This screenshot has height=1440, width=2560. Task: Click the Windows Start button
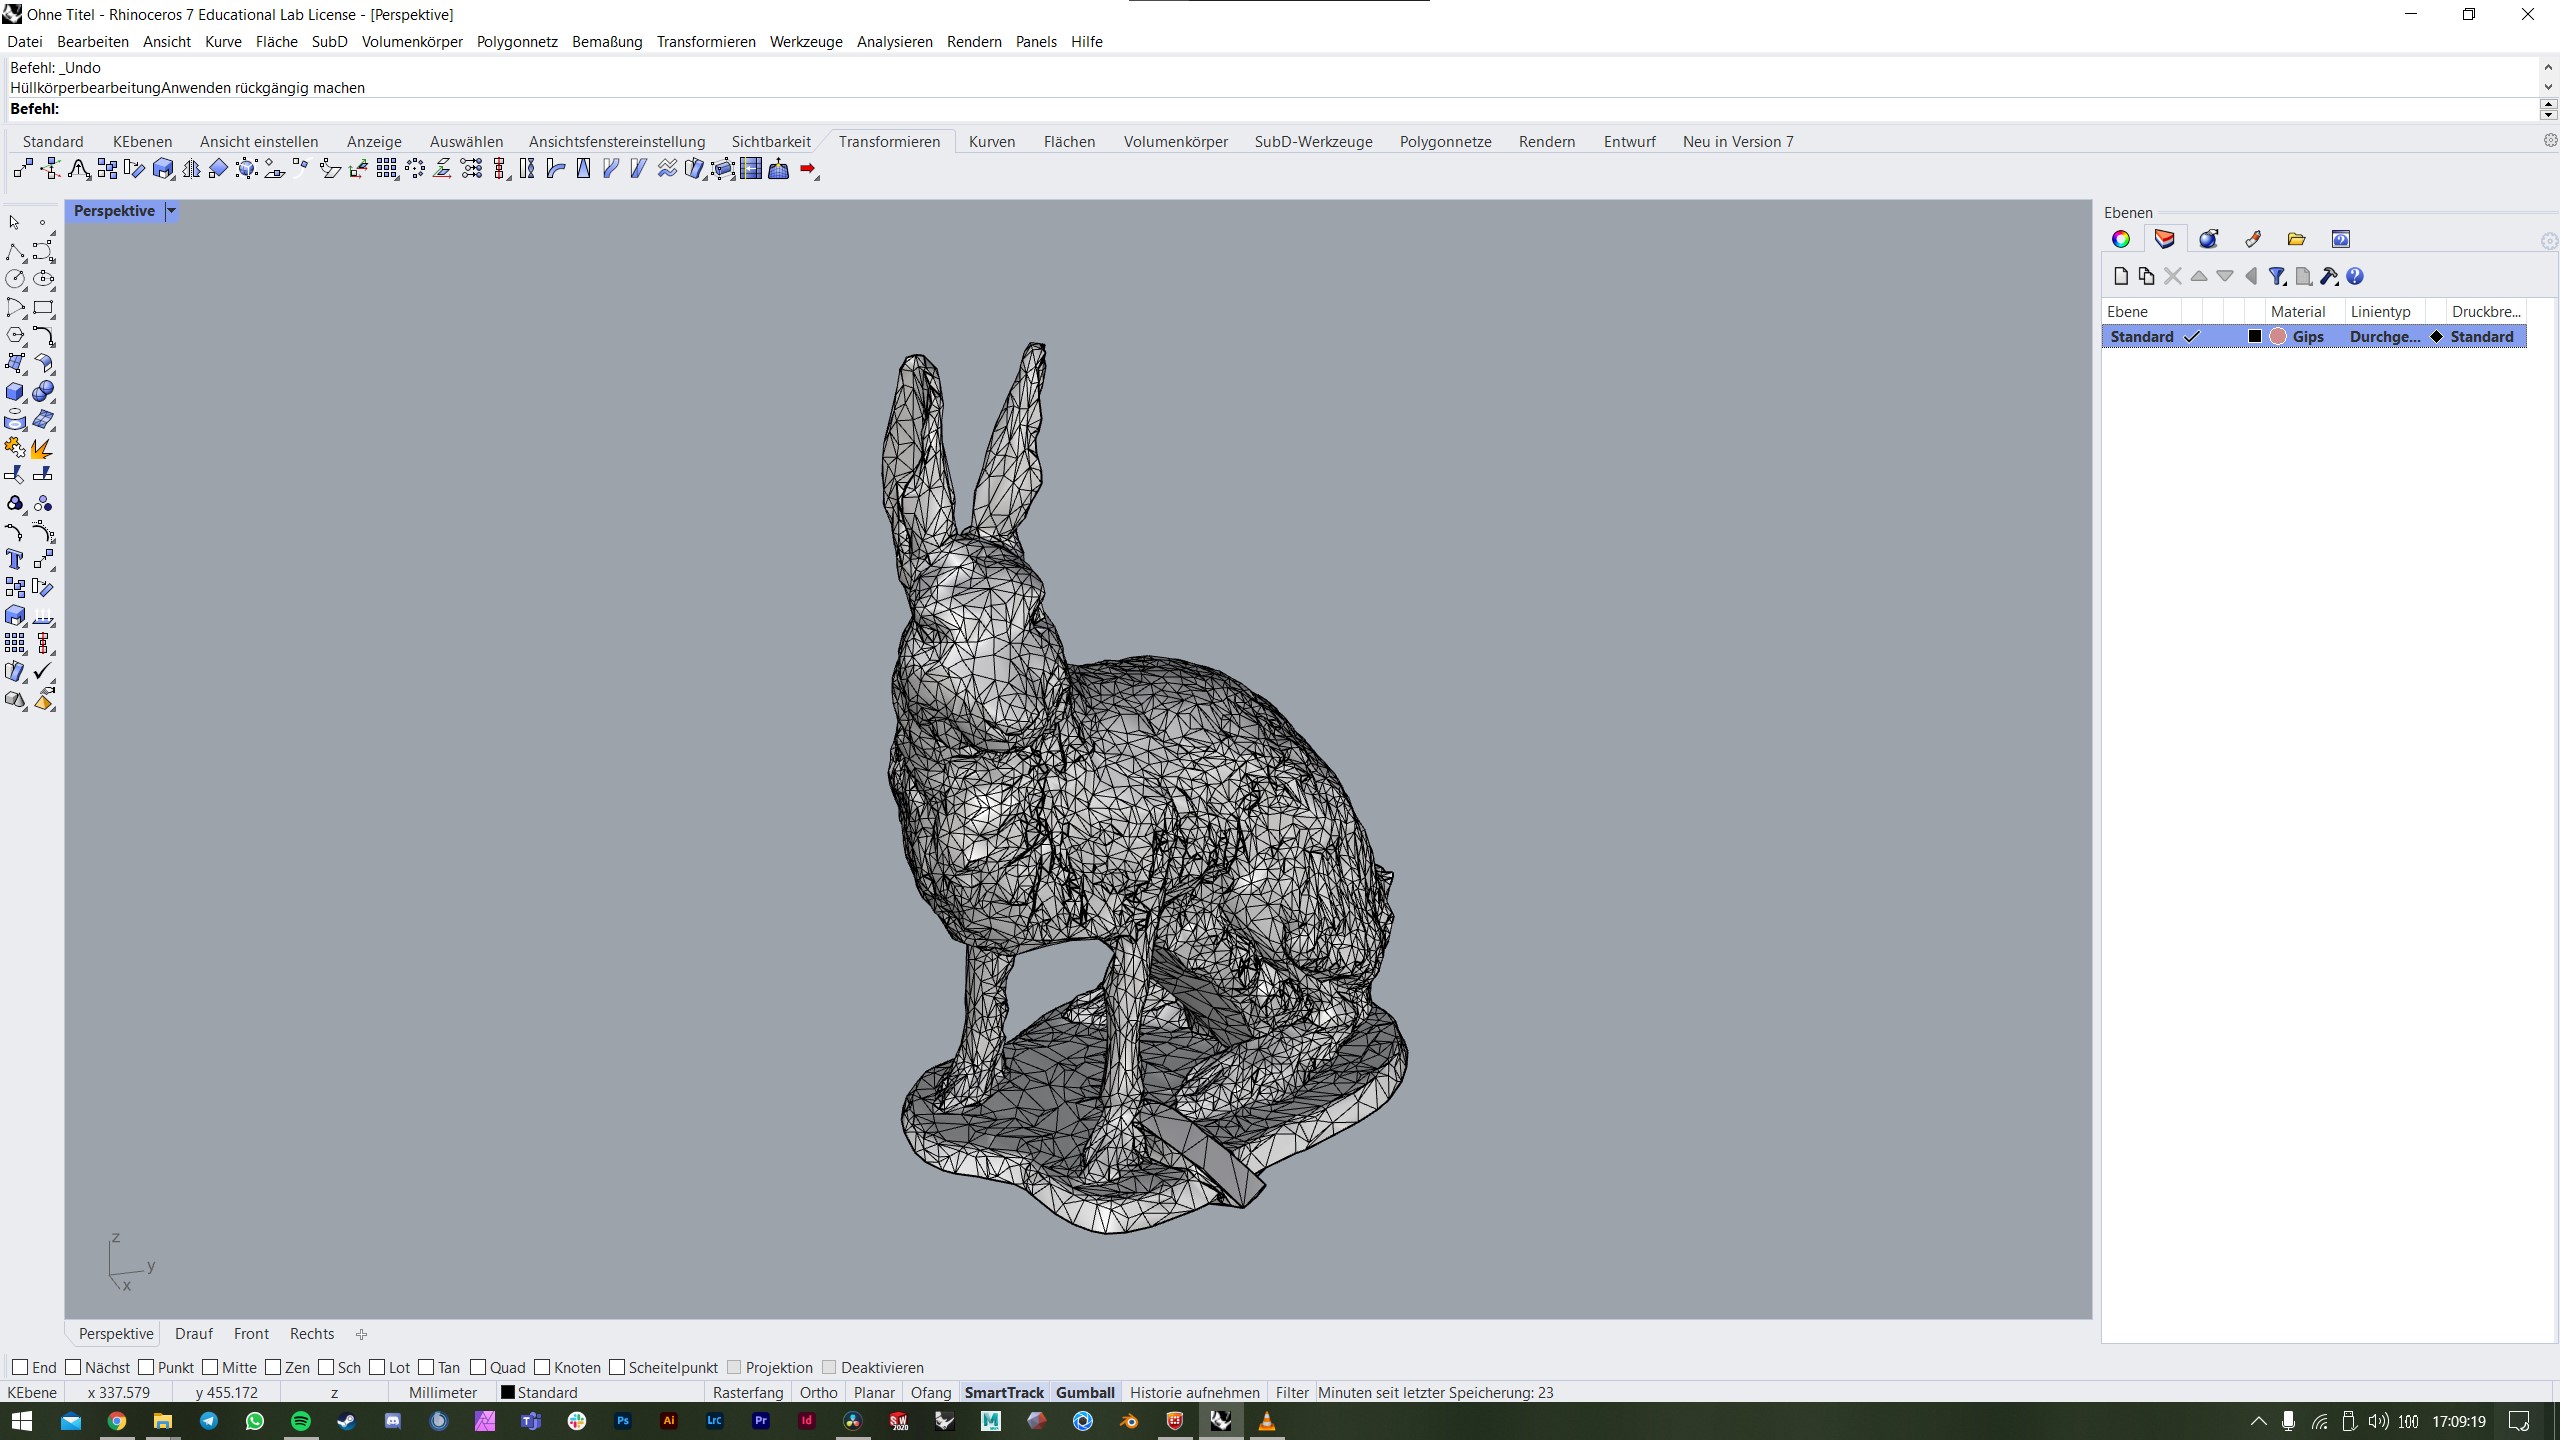click(22, 1421)
